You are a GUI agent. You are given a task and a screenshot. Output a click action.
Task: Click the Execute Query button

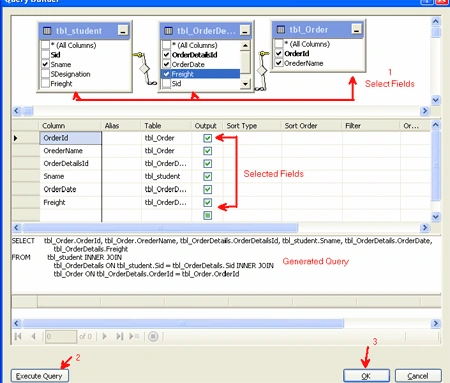(x=40, y=376)
